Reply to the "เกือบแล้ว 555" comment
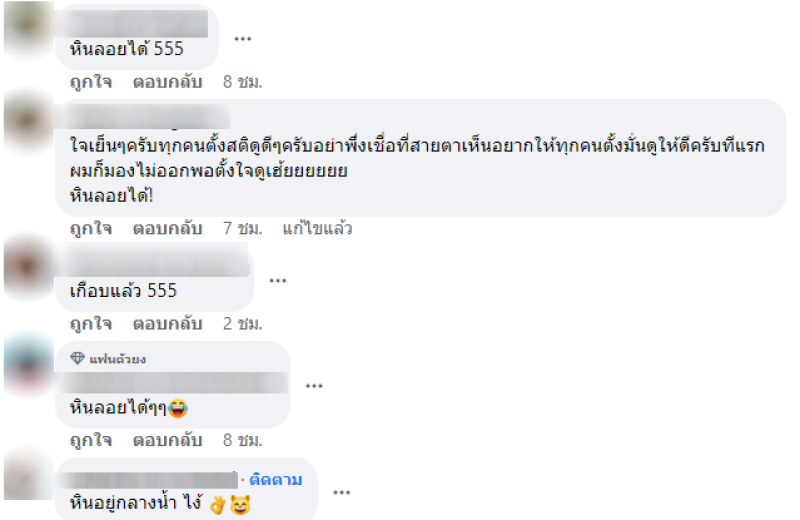 (167, 324)
